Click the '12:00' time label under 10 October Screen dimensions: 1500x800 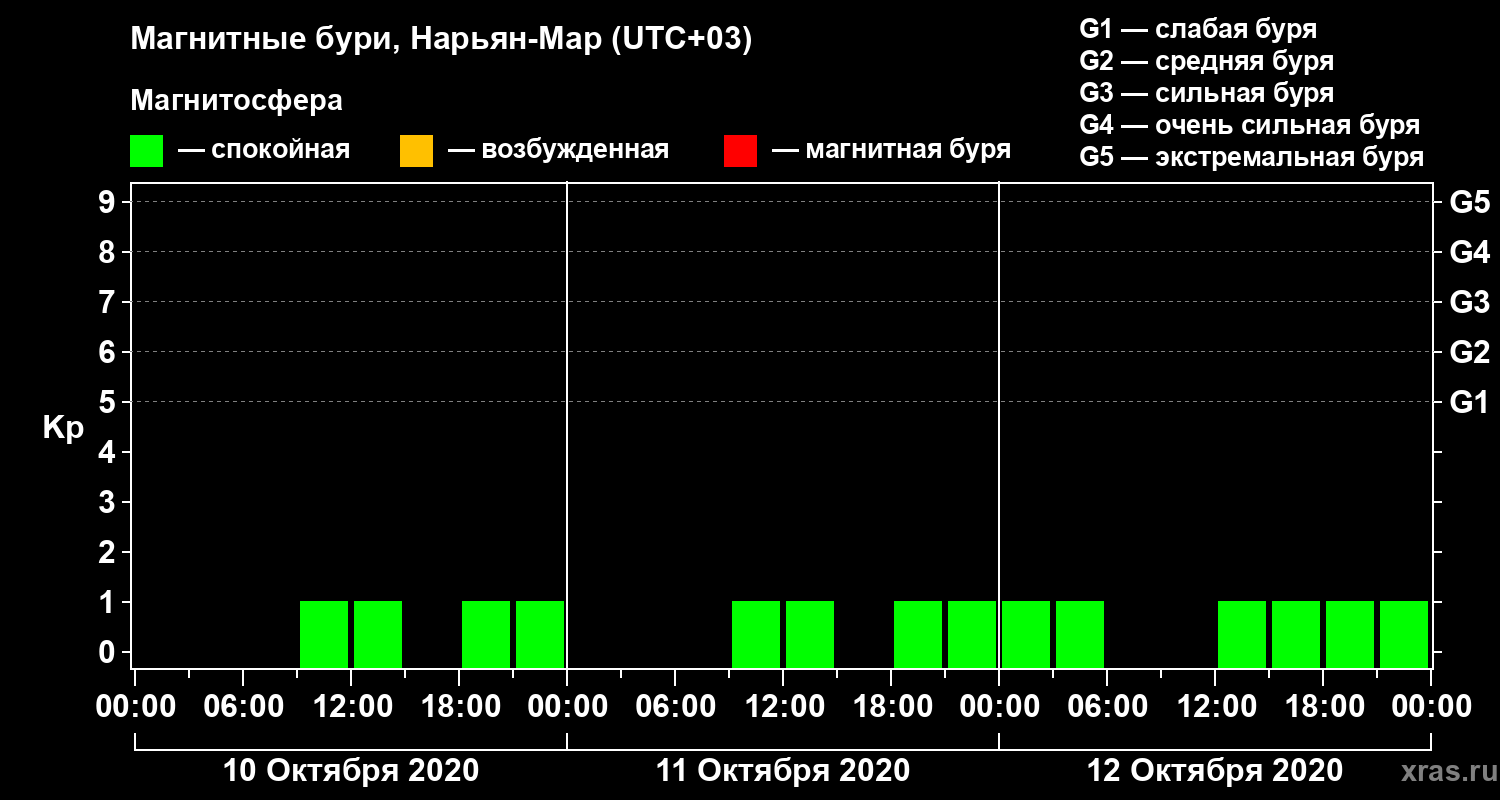351,707
